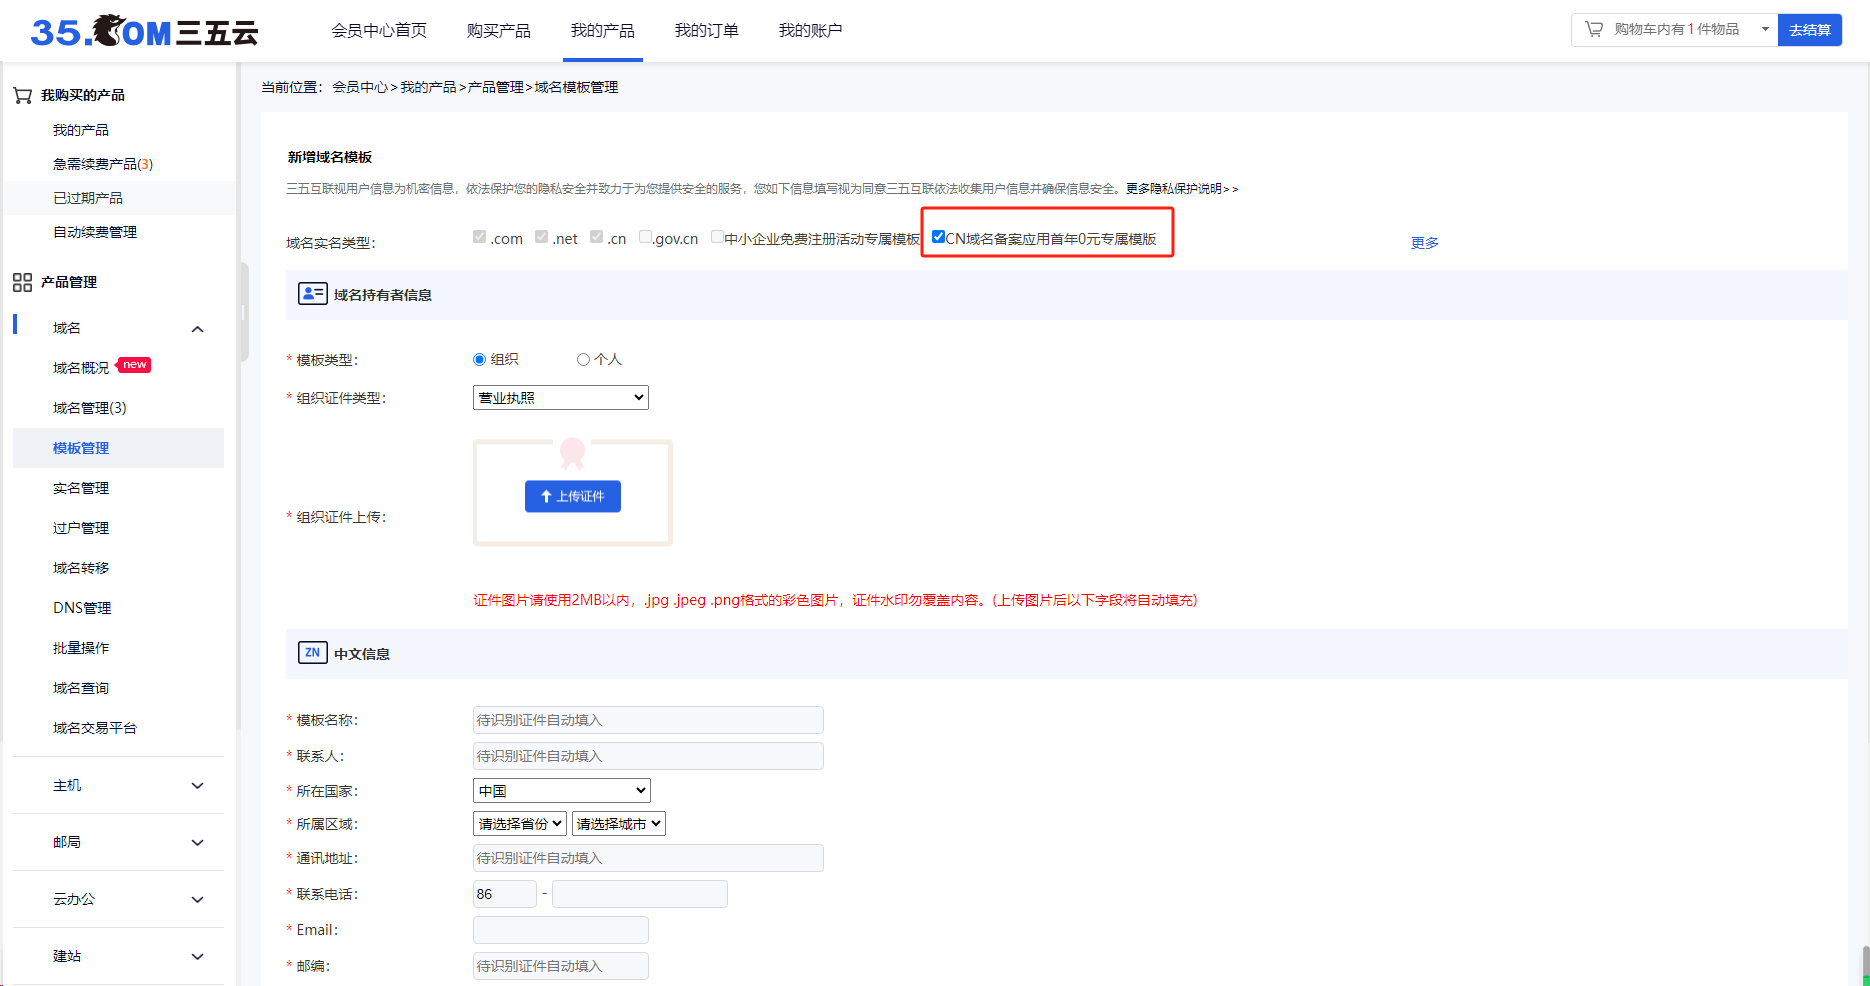
Task: Click the cart icon beside 我购买的产品
Action: coord(23,95)
